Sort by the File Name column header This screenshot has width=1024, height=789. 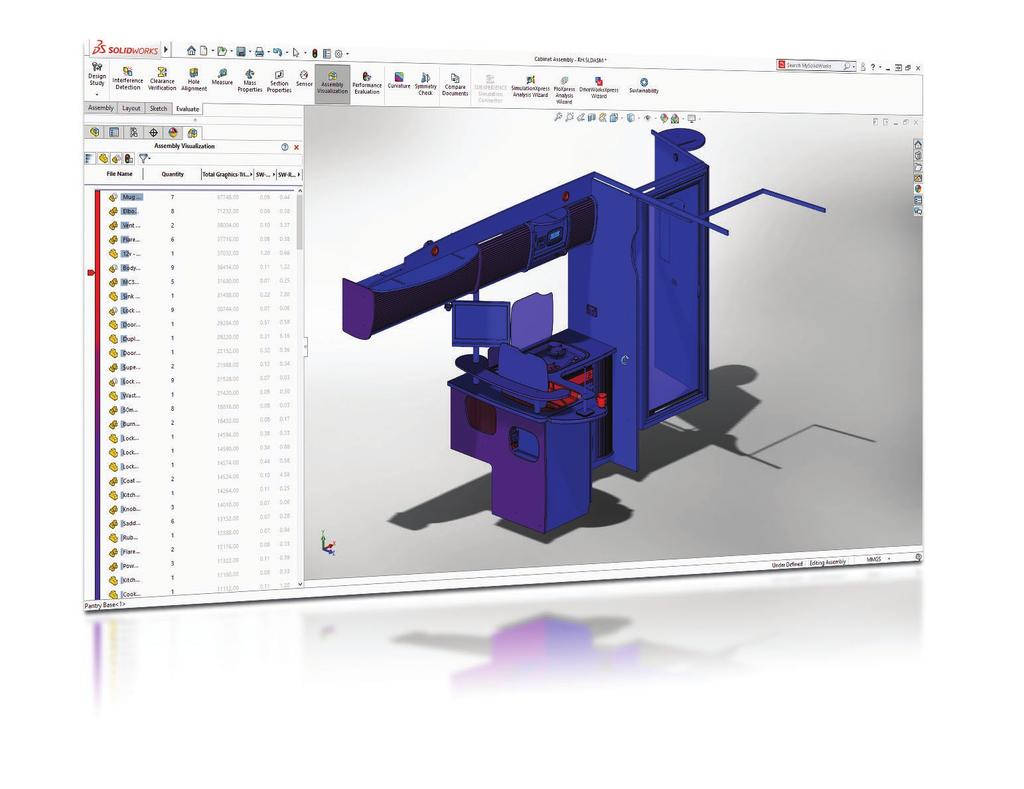[x=120, y=174]
